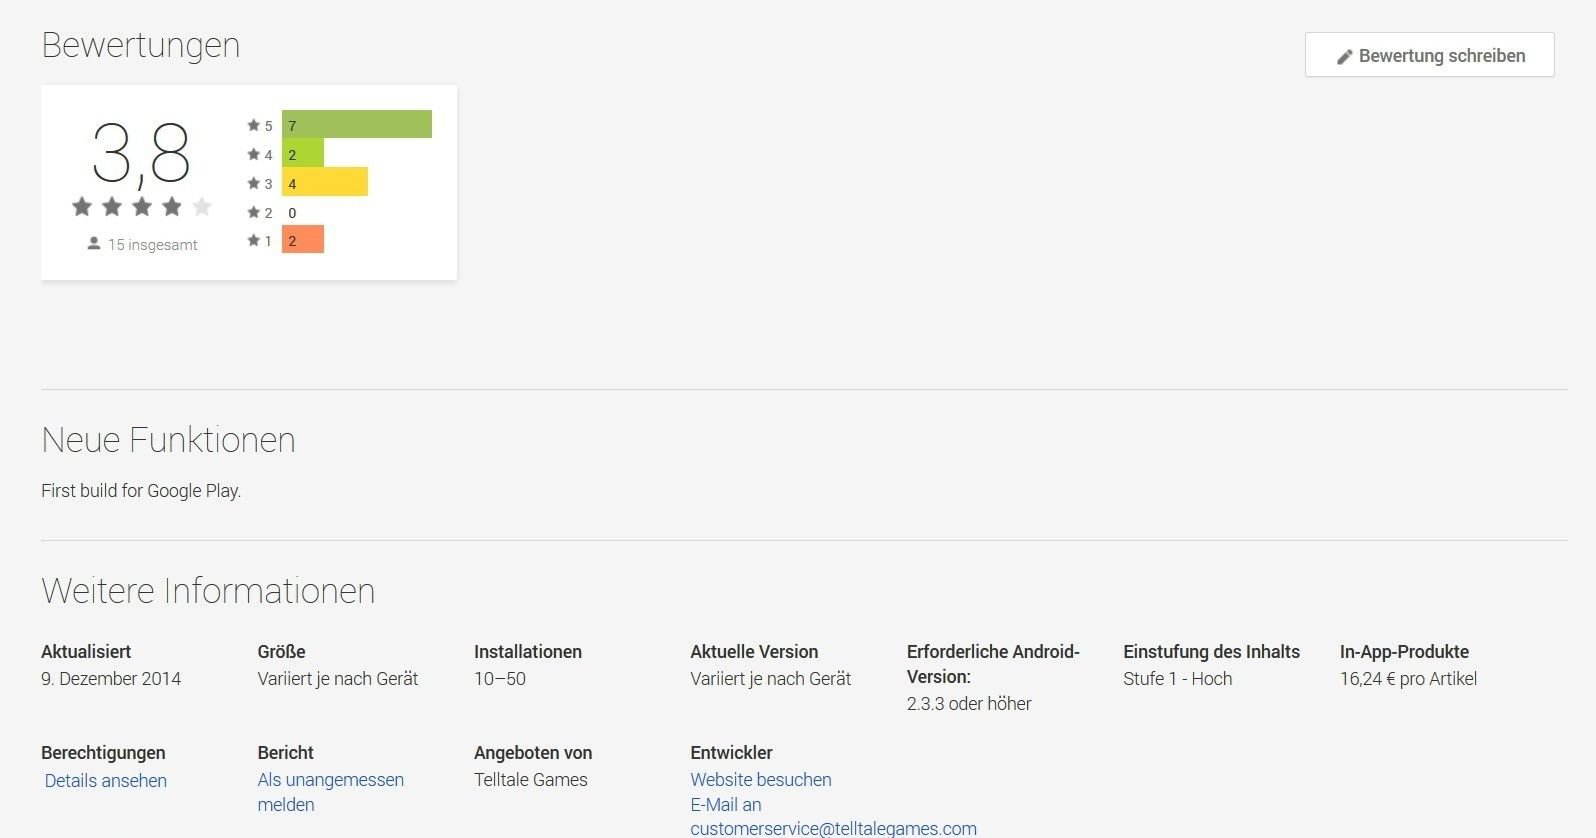Screen dimensions: 1596x838
Task: Click '16,24 € pro Artikel' price
Action: (1408, 679)
